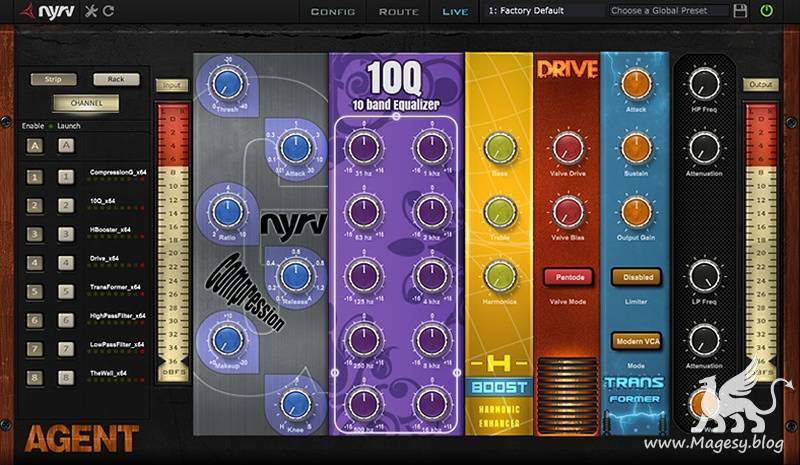The height and width of the screenshot is (465, 800).
Task: Toggle Enable slot 2 for 10Q_x64
Action: pyautogui.click(x=35, y=206)
